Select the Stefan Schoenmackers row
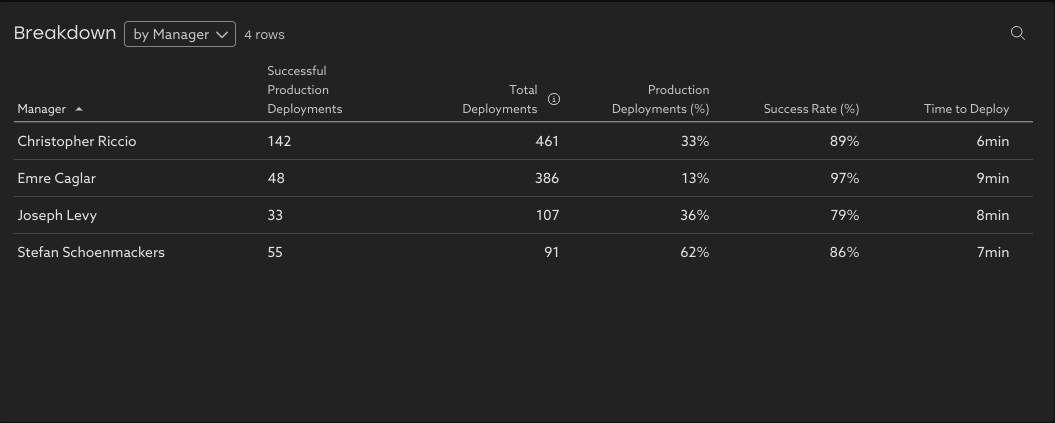Image resolution: width=1055 pixels, height=423 pixels. pyautogui.click(x=91, y=252)
